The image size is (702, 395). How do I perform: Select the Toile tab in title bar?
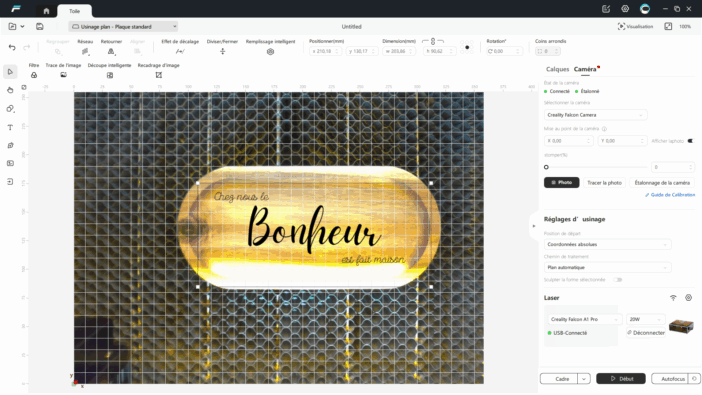pyautogui.click(x=75, y=11)
